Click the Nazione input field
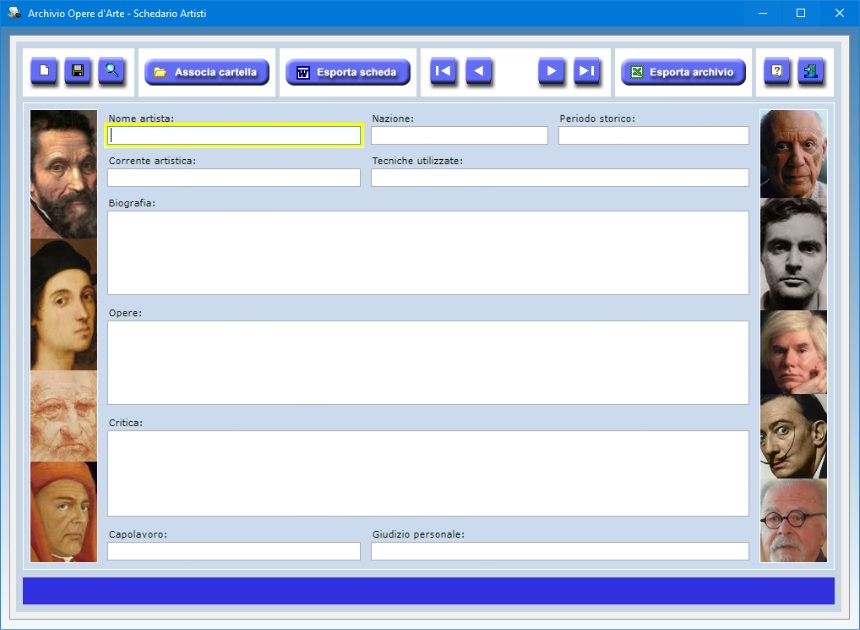 click(x=460, y=135)
